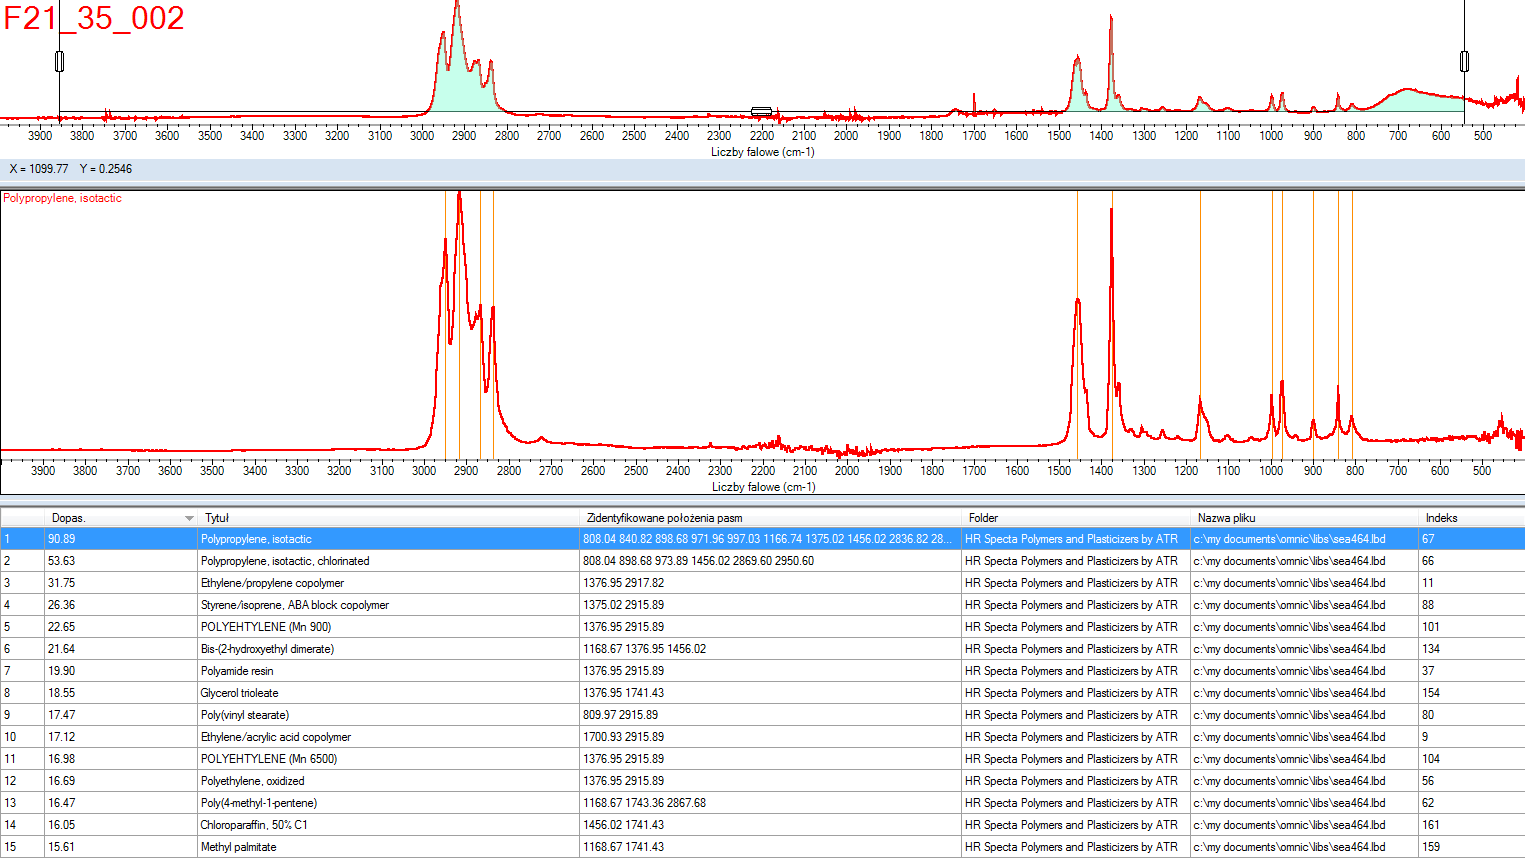Click the Zidentyfikowane położenia pasm column header
1525x858 pixels.
664,518
